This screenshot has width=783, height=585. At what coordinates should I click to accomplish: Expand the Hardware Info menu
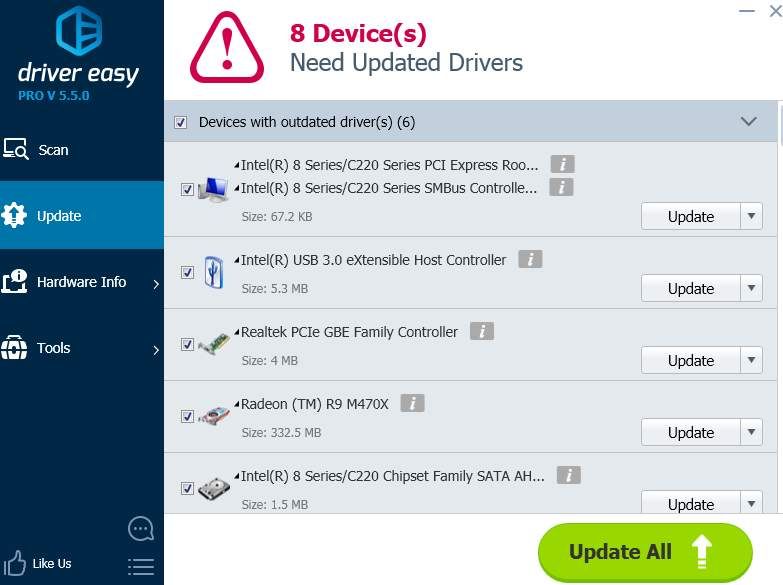point(81,282)
